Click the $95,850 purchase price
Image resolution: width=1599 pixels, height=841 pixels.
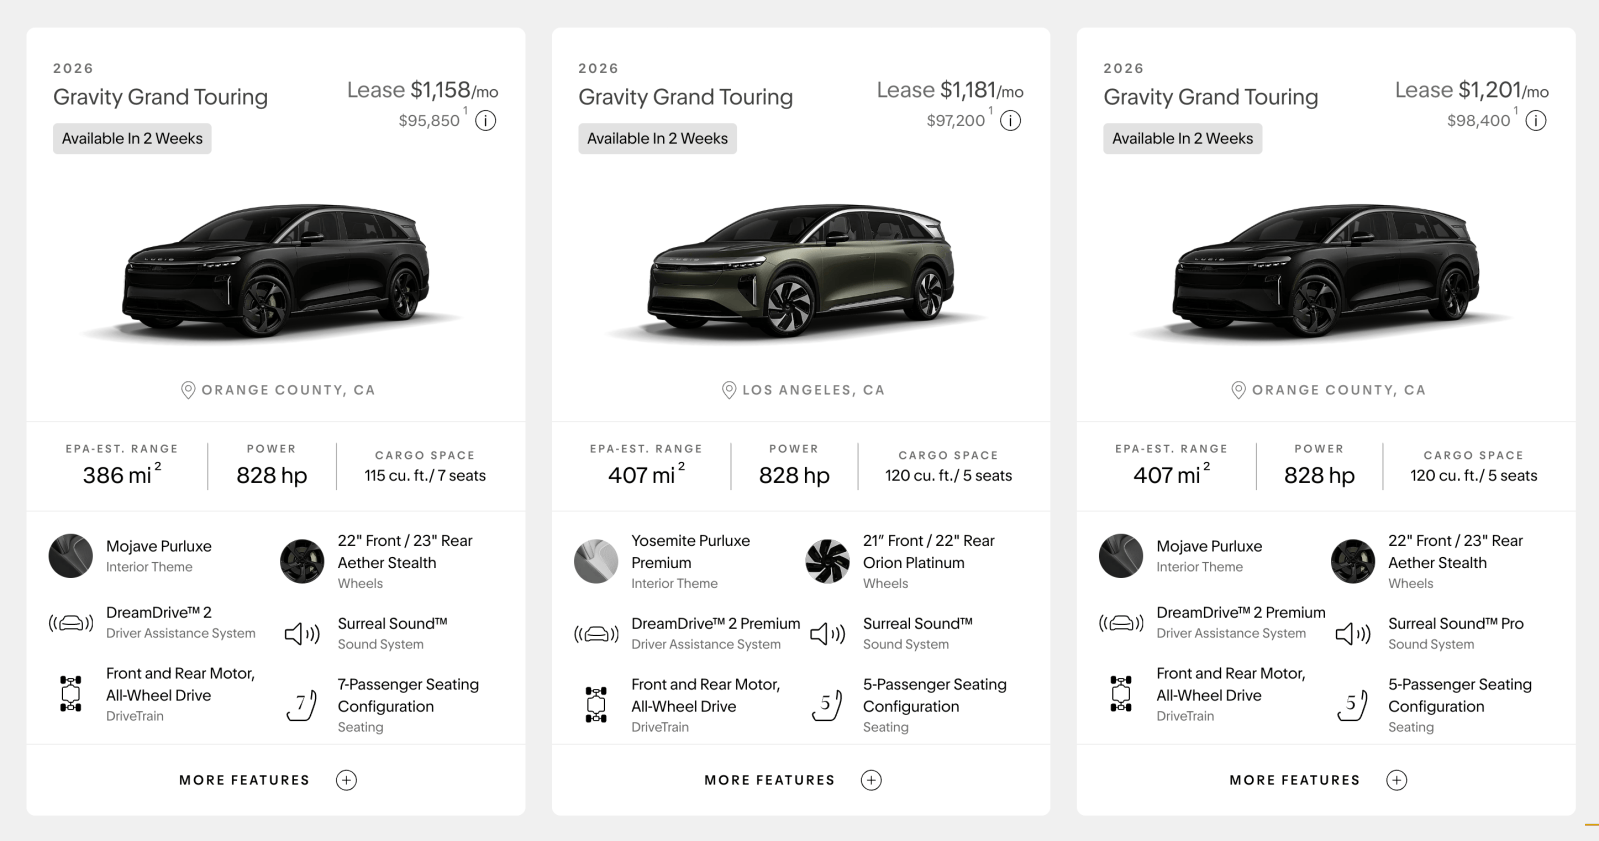pos(429,121)
